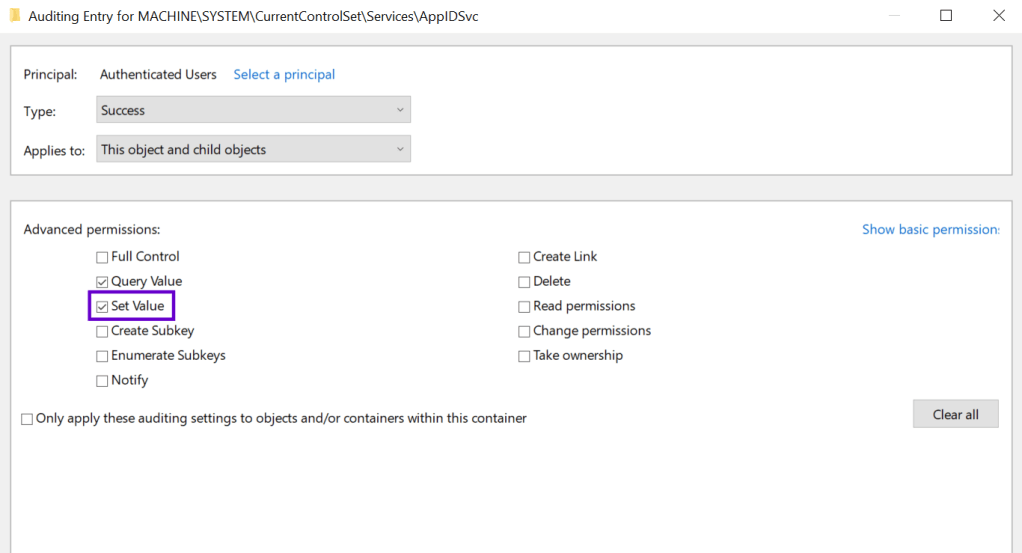Tick the Create Subkey checkbox

(102, 331)
